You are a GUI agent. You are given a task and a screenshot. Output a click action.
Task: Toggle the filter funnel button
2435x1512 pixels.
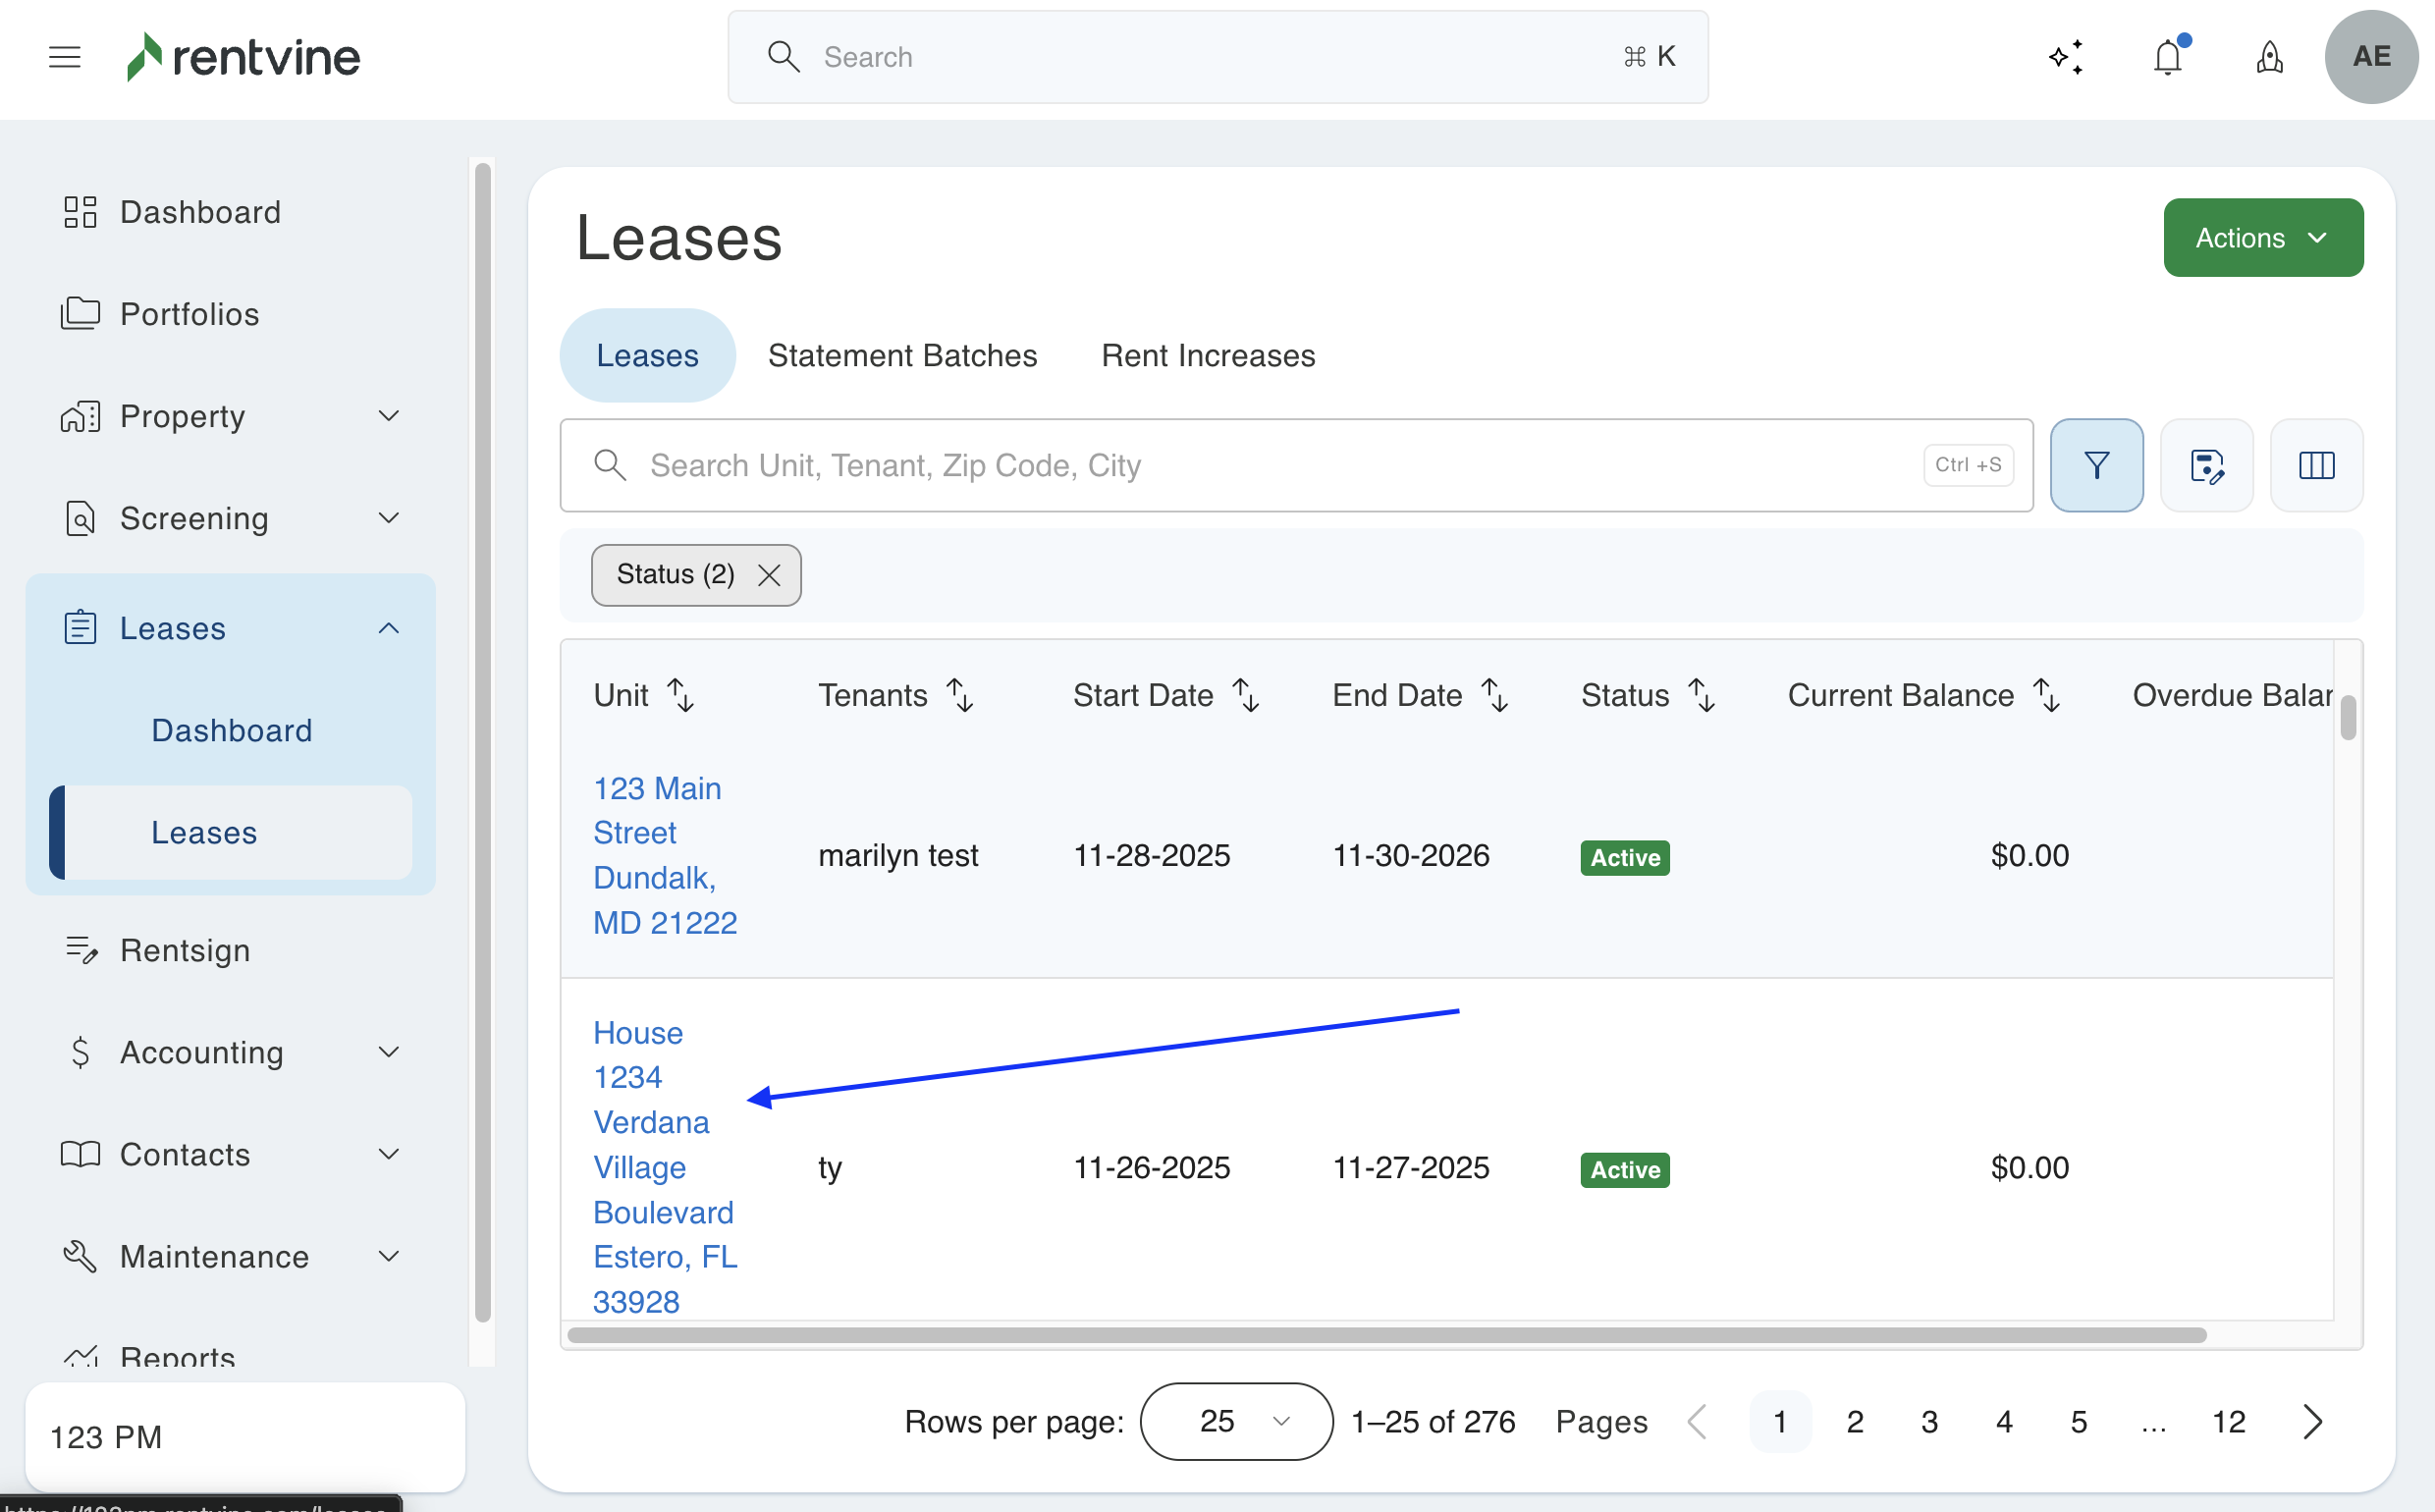point(2096,465)
